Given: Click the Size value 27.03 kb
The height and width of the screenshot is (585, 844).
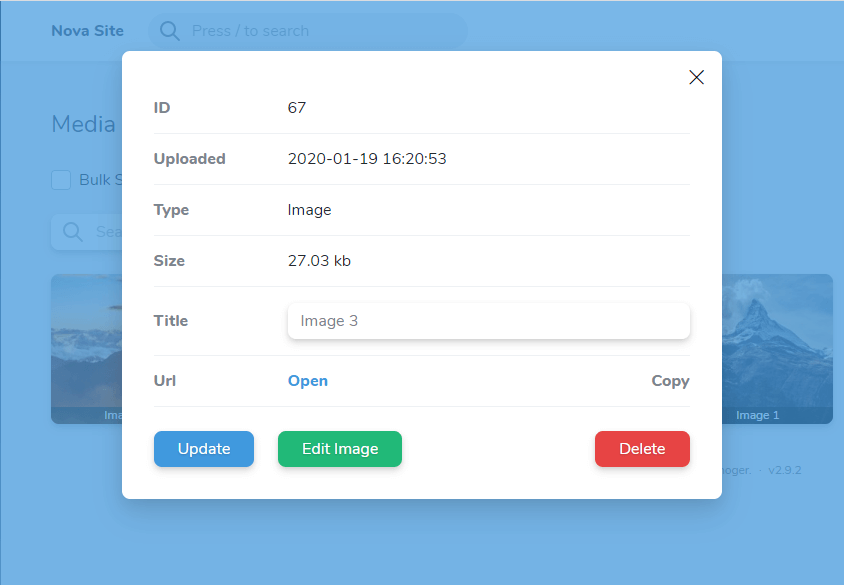Looking at the screenshot, I should point(319,261).
